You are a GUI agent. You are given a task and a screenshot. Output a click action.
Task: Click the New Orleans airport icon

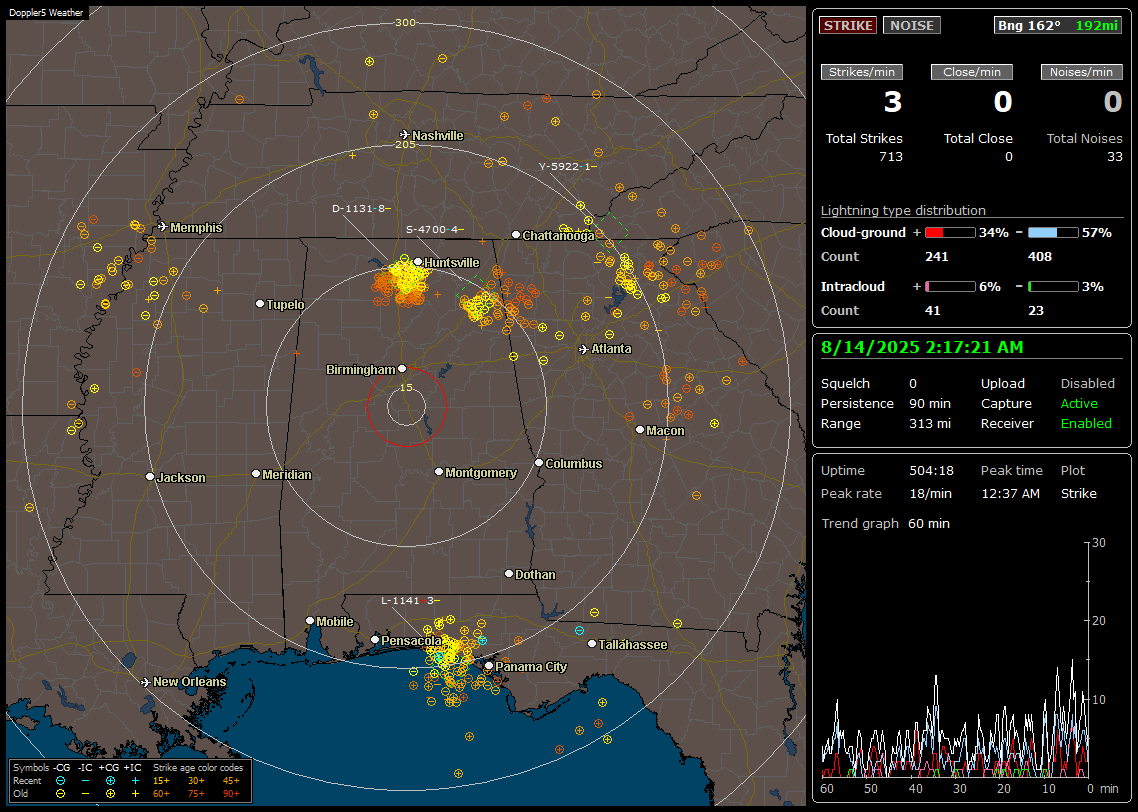pos(145,682)
